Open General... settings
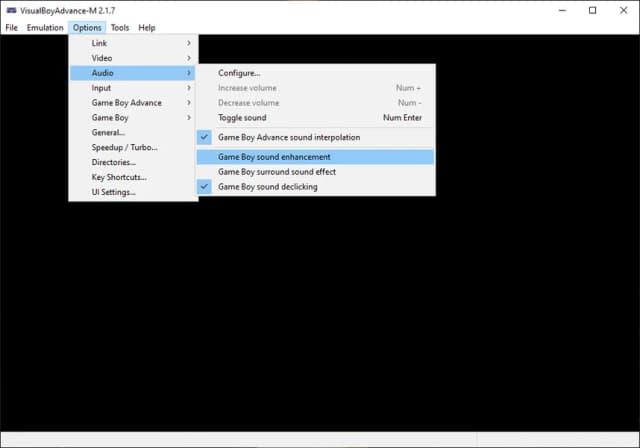 tap(133, 133)
